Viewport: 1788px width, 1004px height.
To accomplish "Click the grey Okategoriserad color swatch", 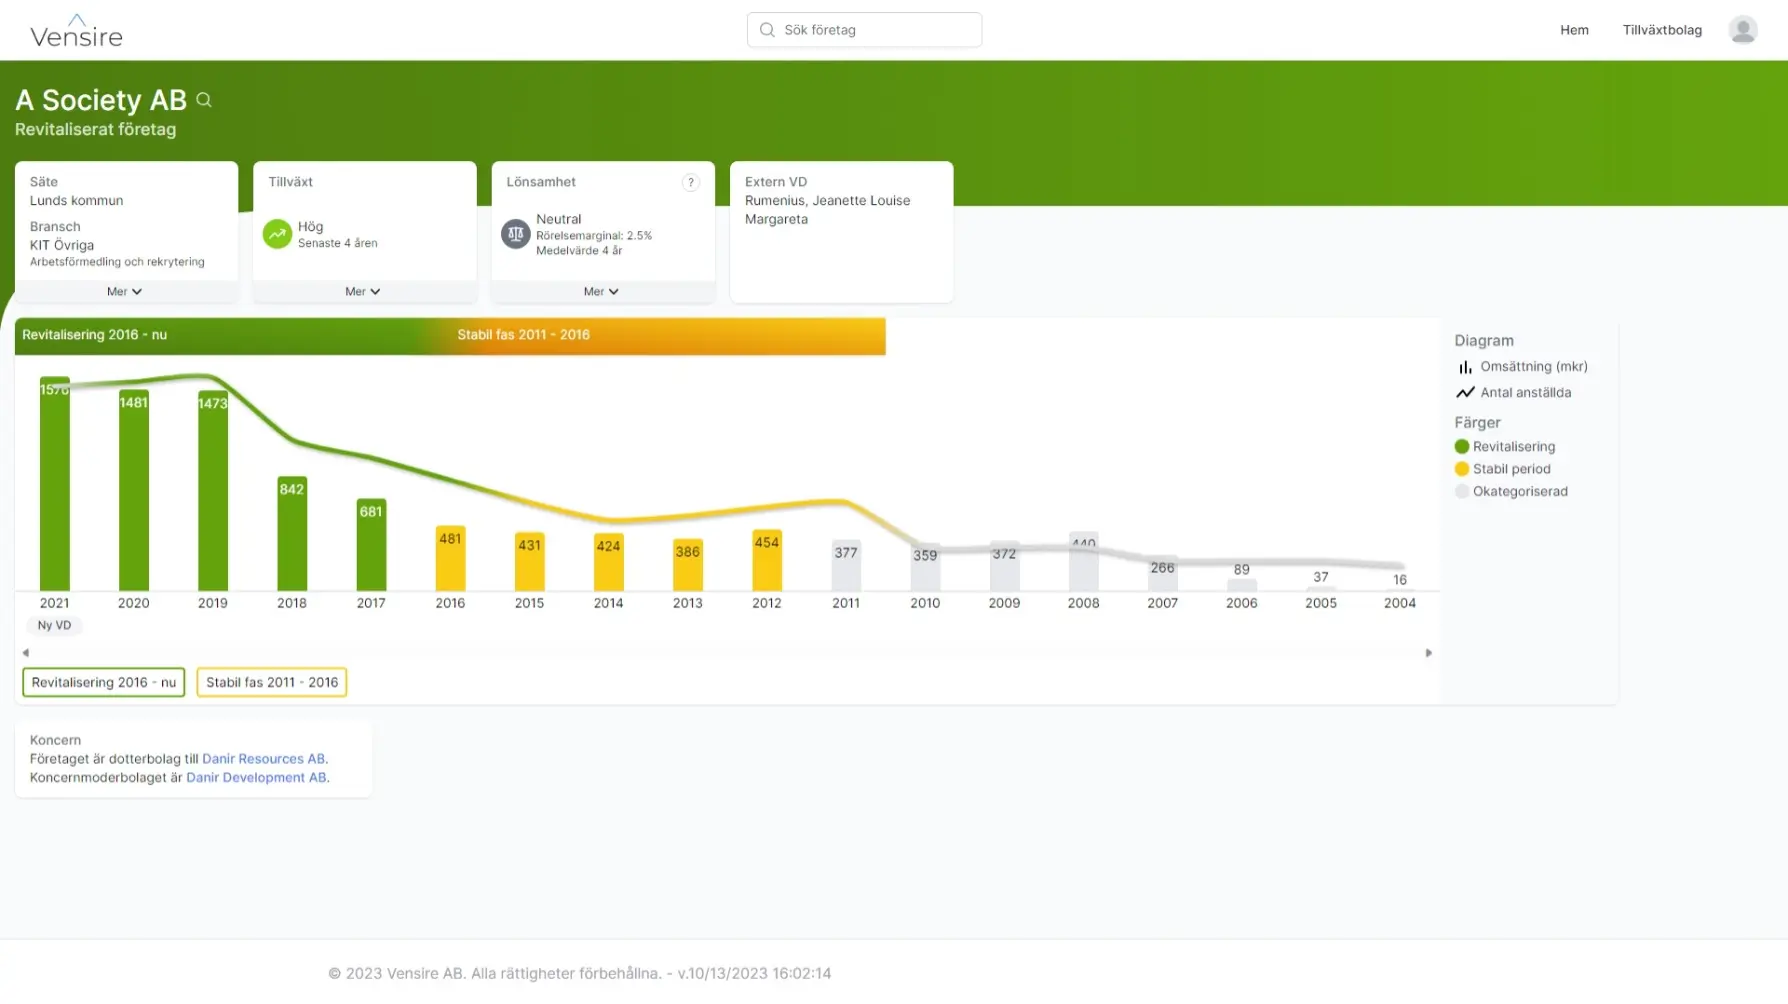I will pos(1462,492).
